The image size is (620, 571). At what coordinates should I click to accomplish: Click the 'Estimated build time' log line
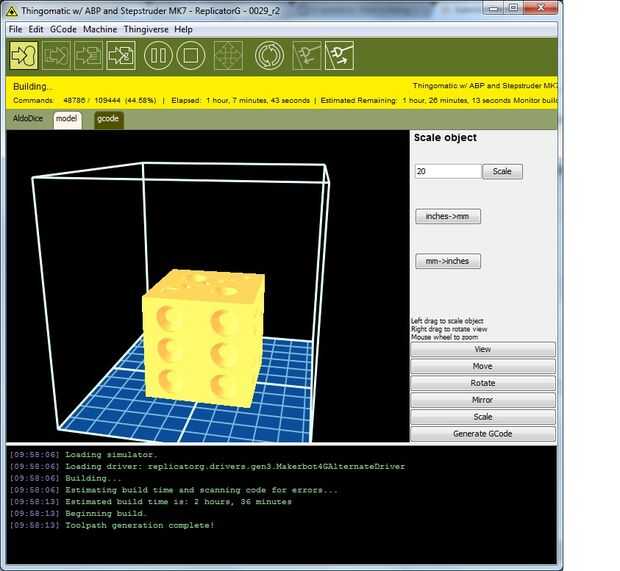[178, 502]
